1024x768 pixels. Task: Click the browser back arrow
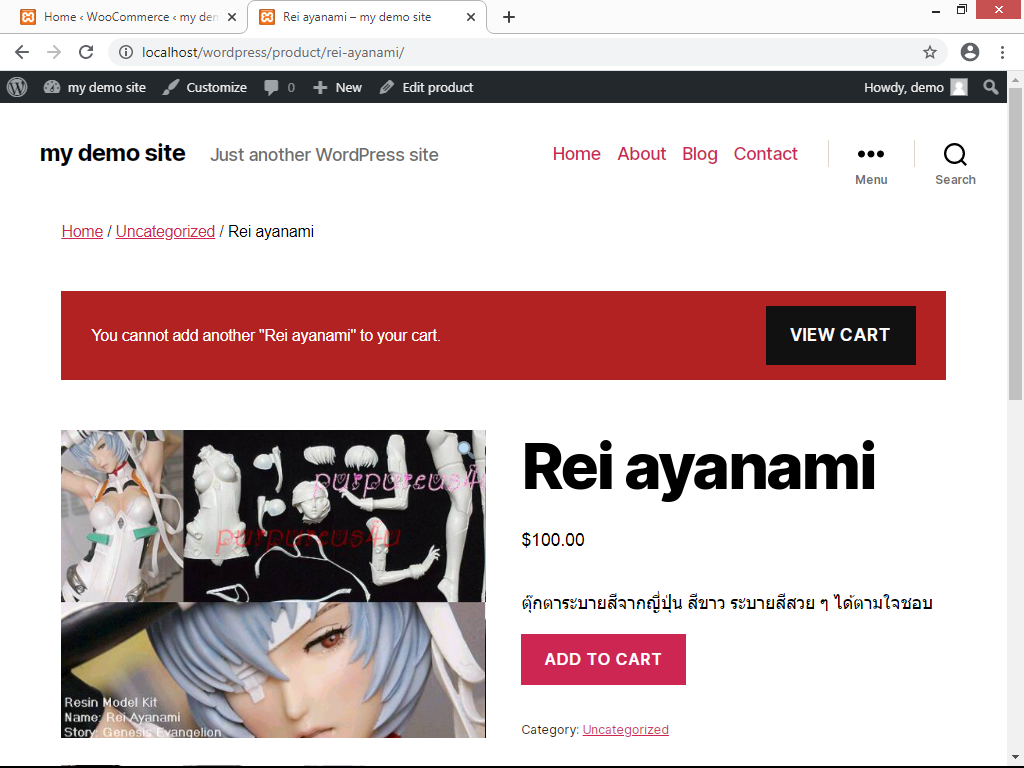pos(22,52)
